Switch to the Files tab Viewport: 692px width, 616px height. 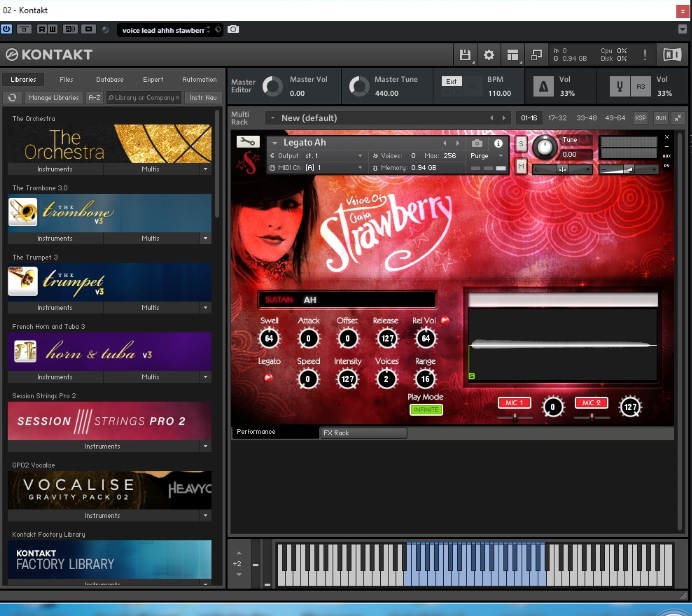(66, 79)
